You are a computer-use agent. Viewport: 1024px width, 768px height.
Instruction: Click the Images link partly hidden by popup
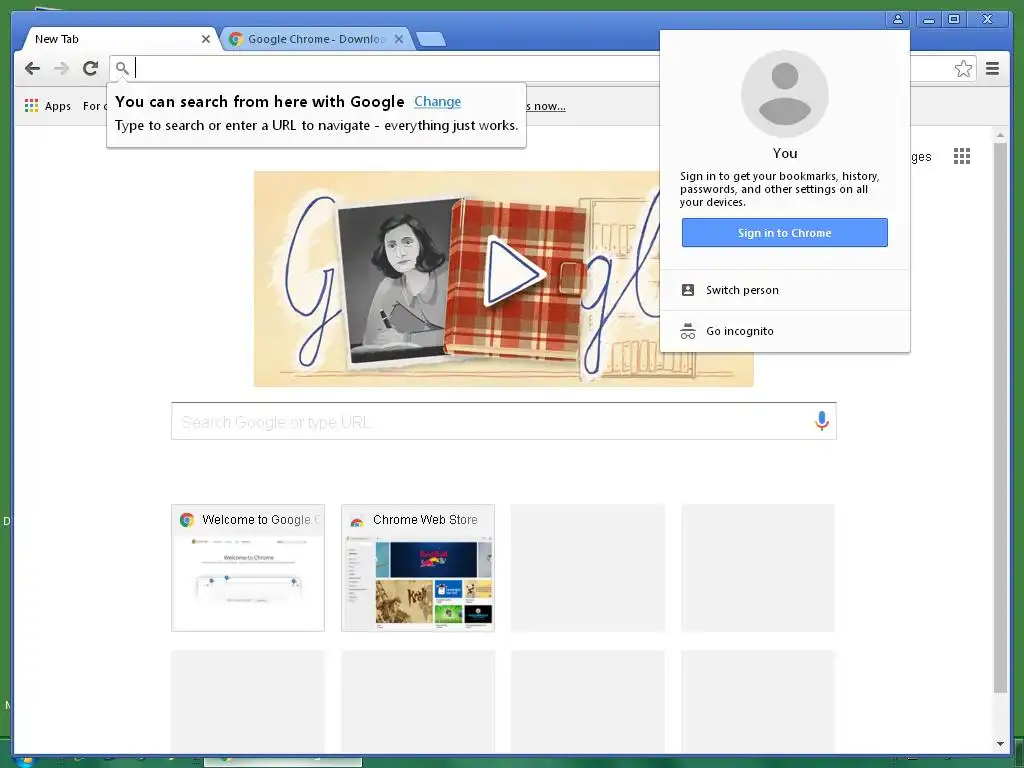click(x=921, y=157)
